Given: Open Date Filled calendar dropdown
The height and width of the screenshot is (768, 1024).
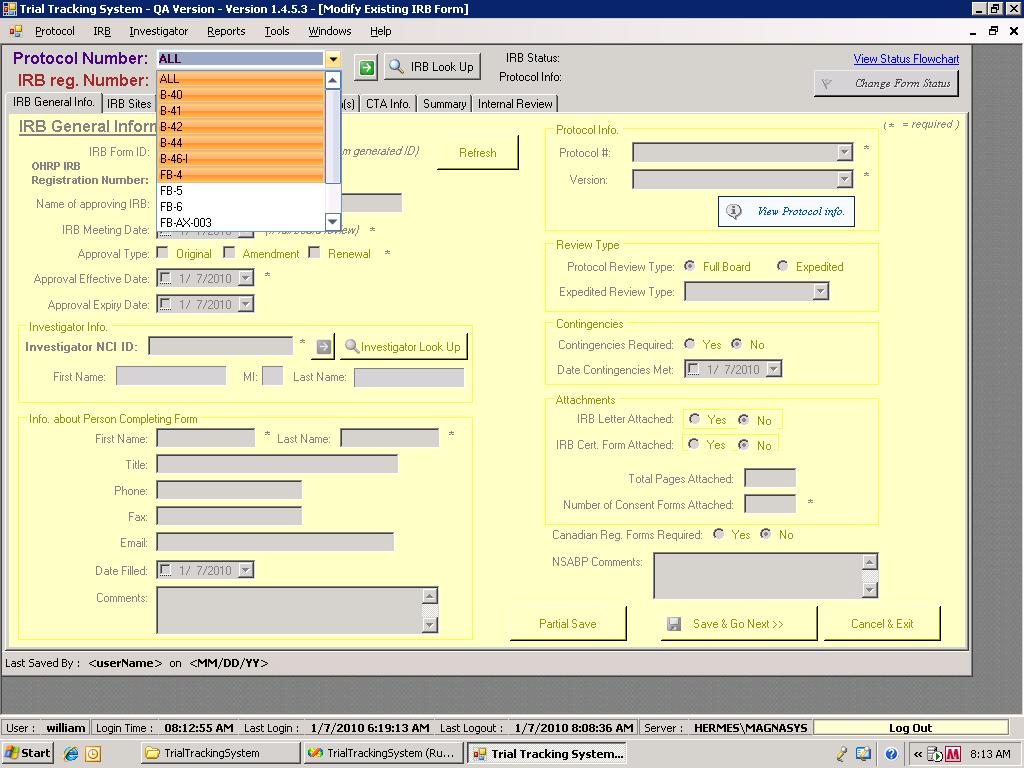Looking at the screenshot, I should (x=246, y=570).
